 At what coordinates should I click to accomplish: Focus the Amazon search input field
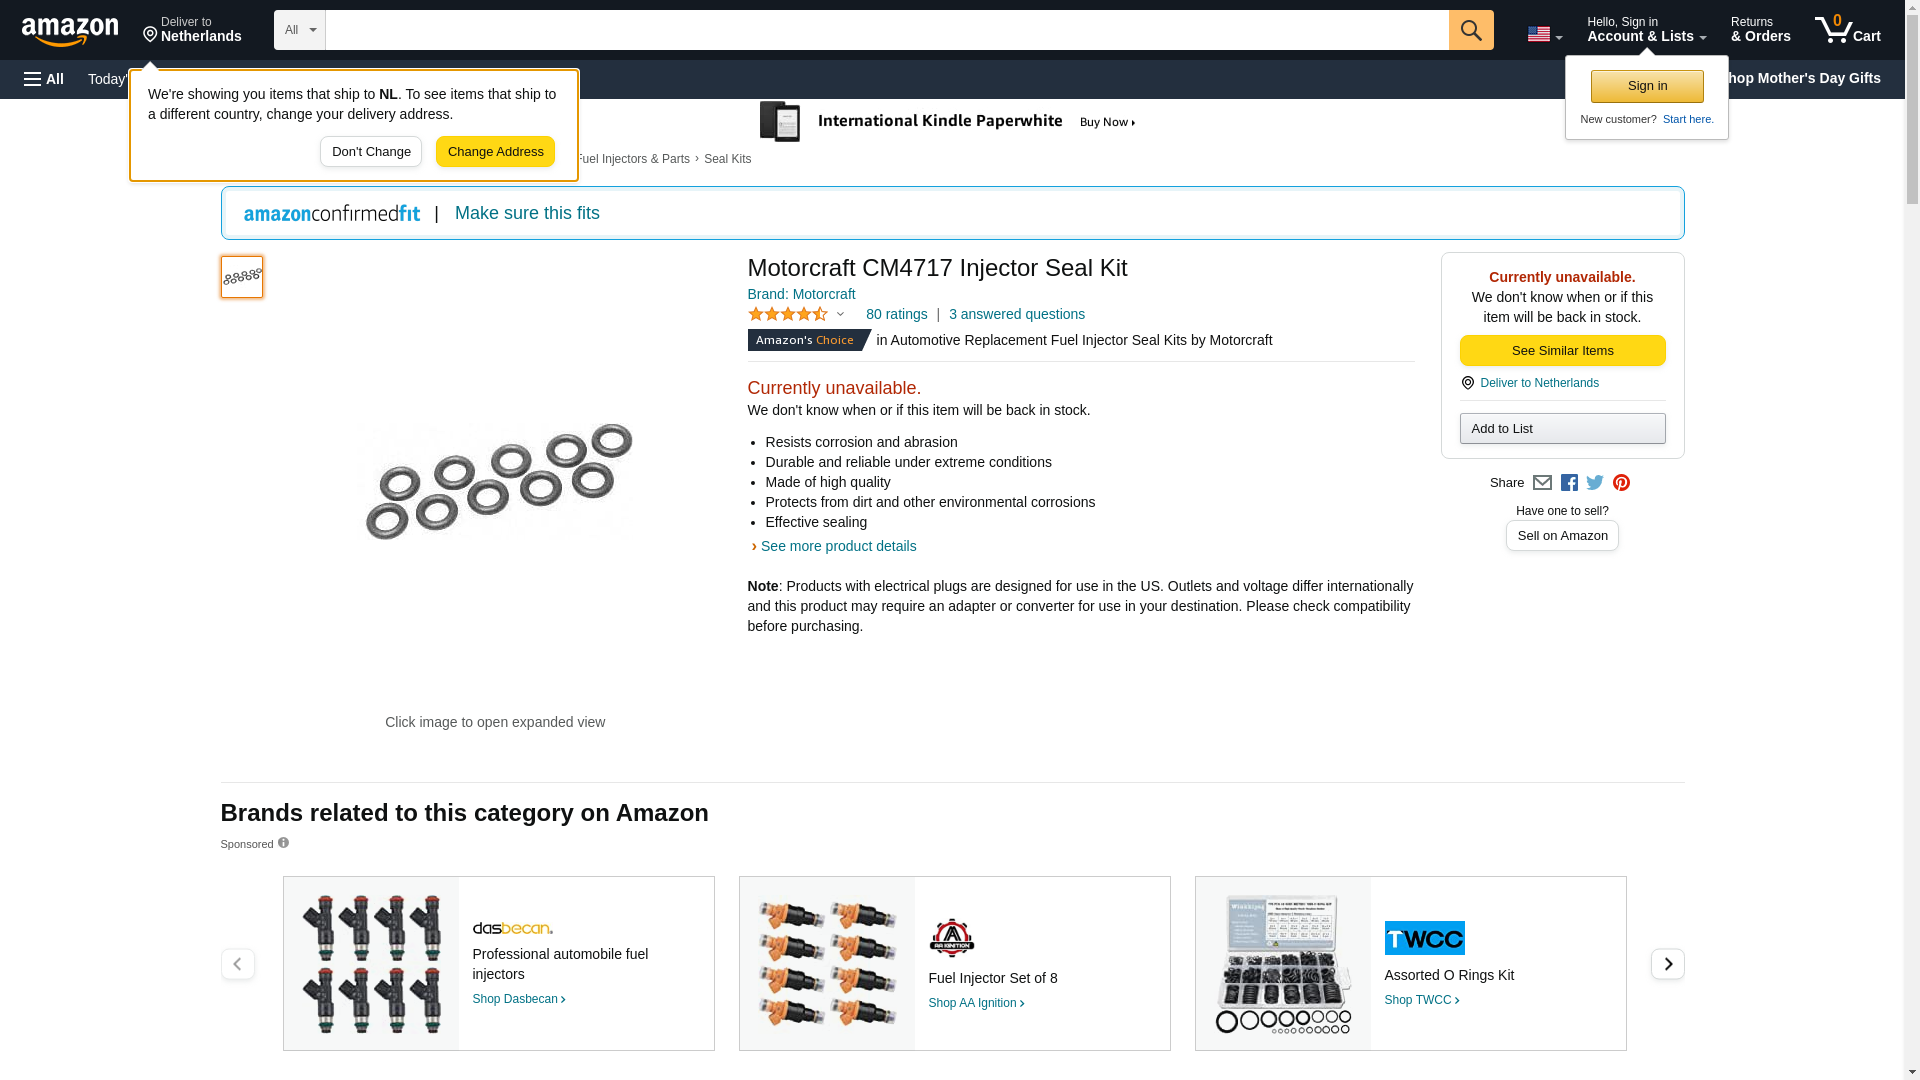click(x=886, y=30)
